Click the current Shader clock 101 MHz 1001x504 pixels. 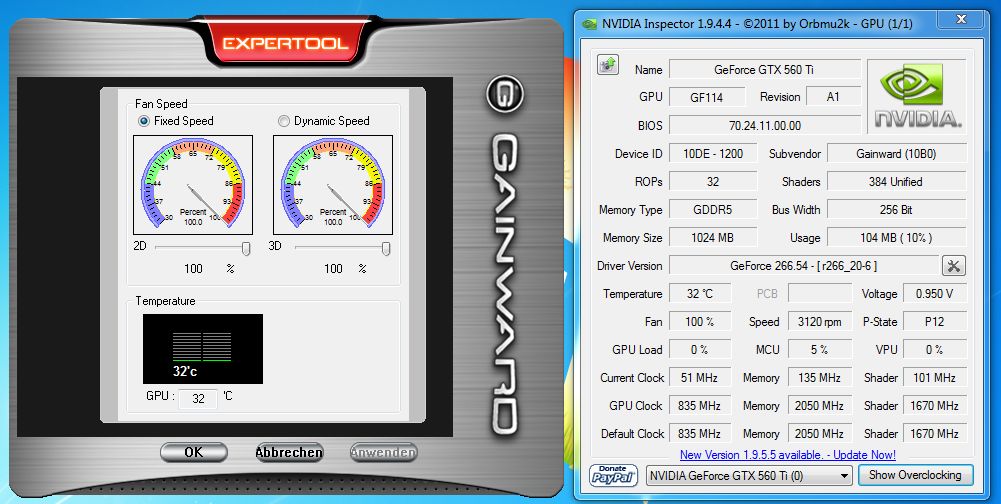935,378
